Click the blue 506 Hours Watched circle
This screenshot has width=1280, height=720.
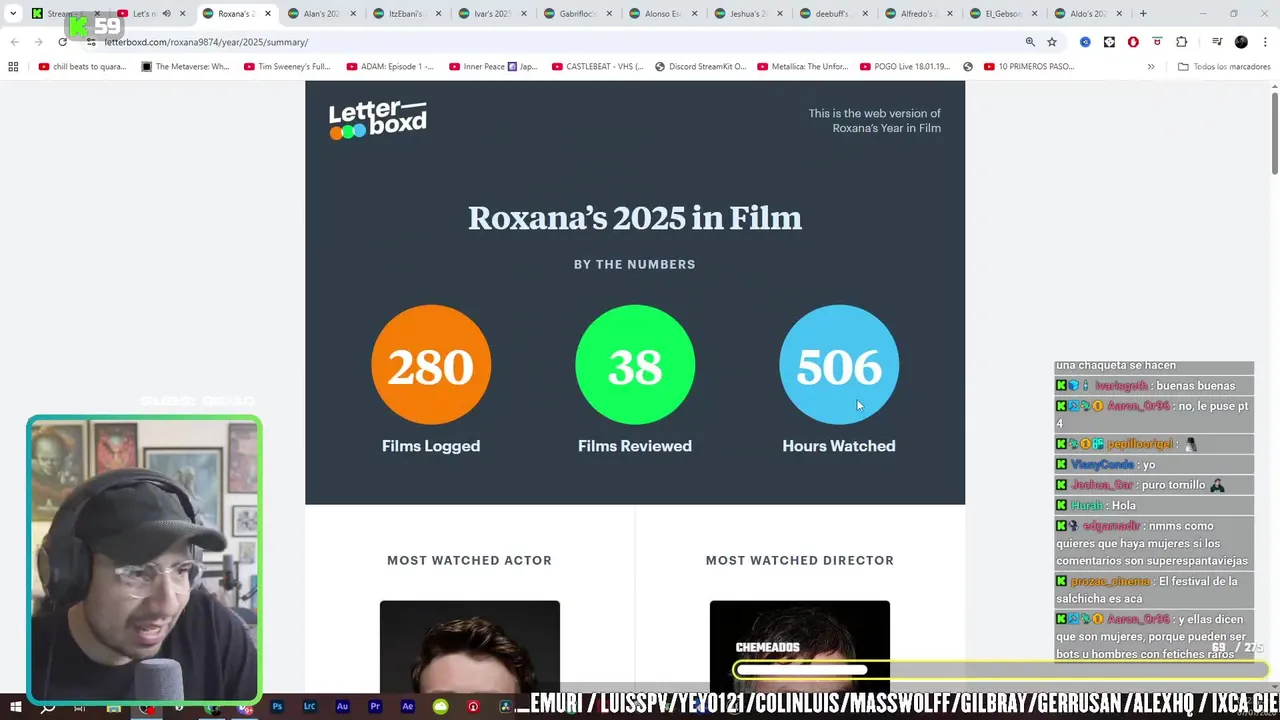click(x=839, y=365)
